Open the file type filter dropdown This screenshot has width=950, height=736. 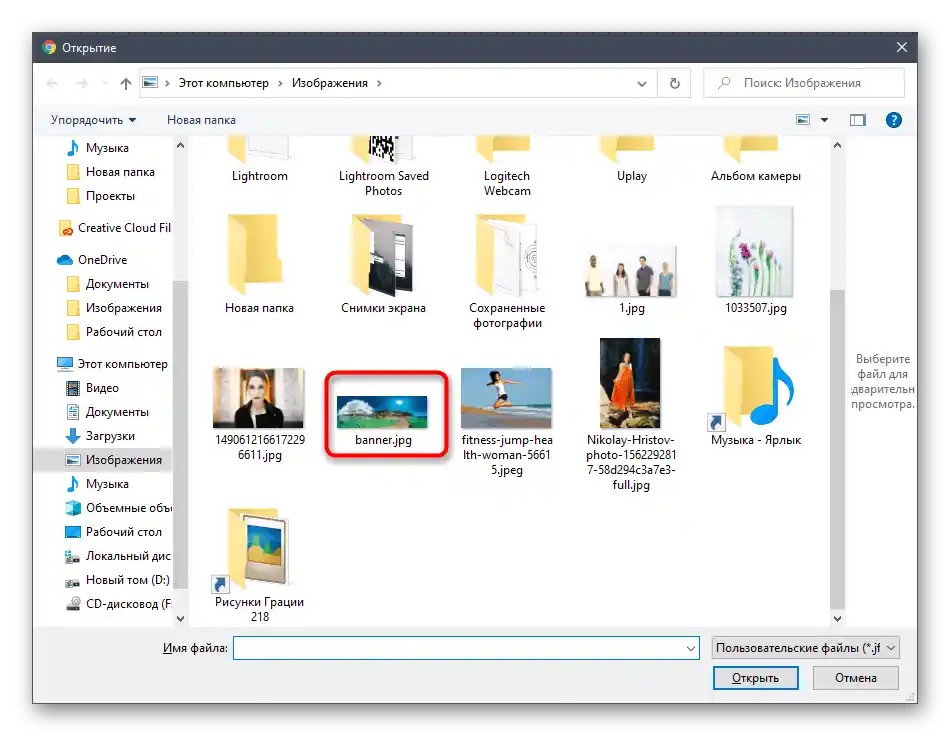(x=805, y=648)
